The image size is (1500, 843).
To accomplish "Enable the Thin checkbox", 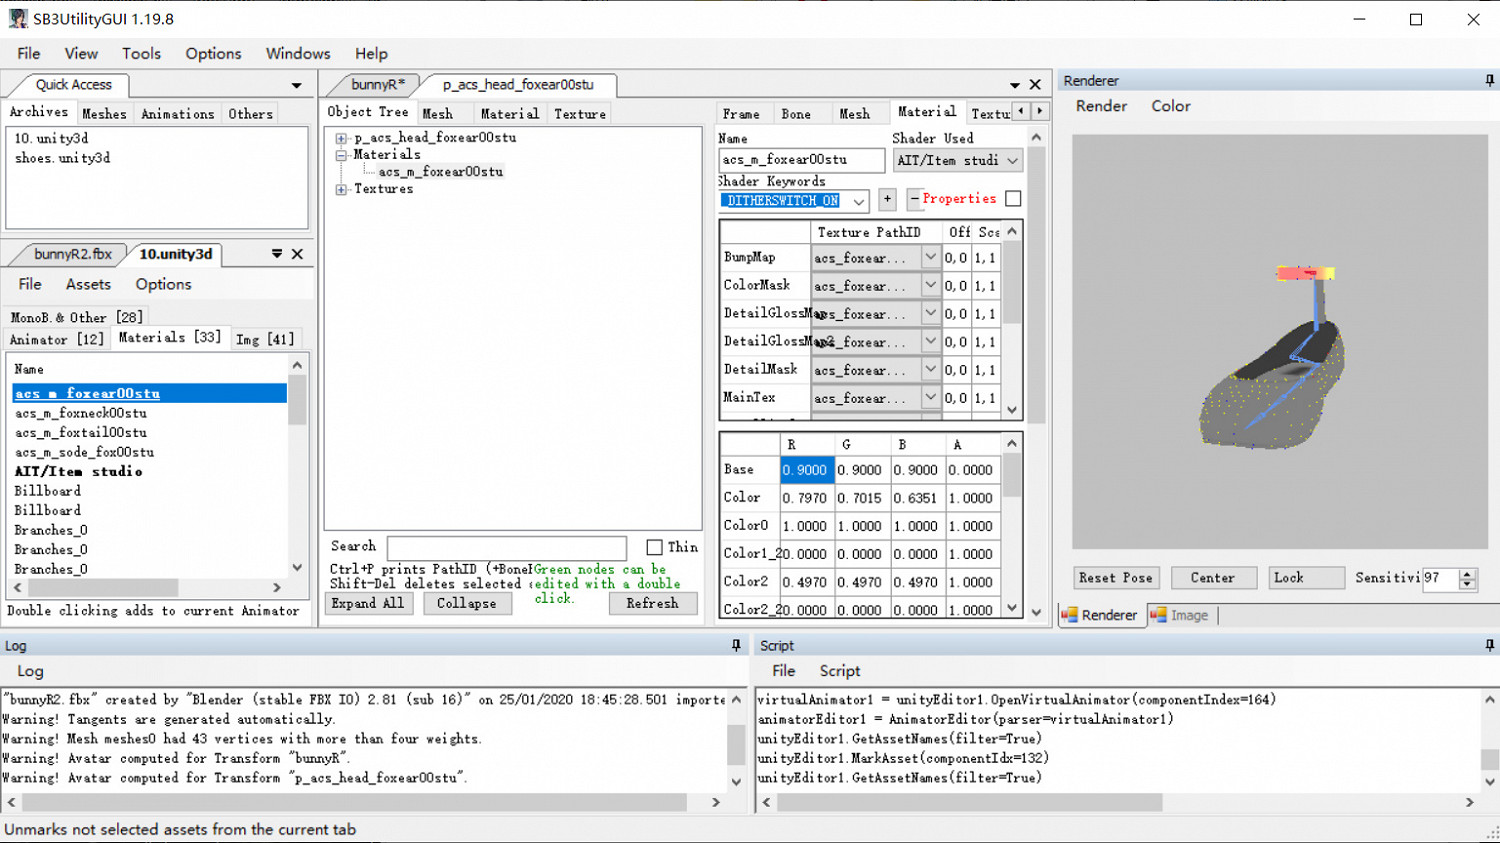I will [654, 547].
